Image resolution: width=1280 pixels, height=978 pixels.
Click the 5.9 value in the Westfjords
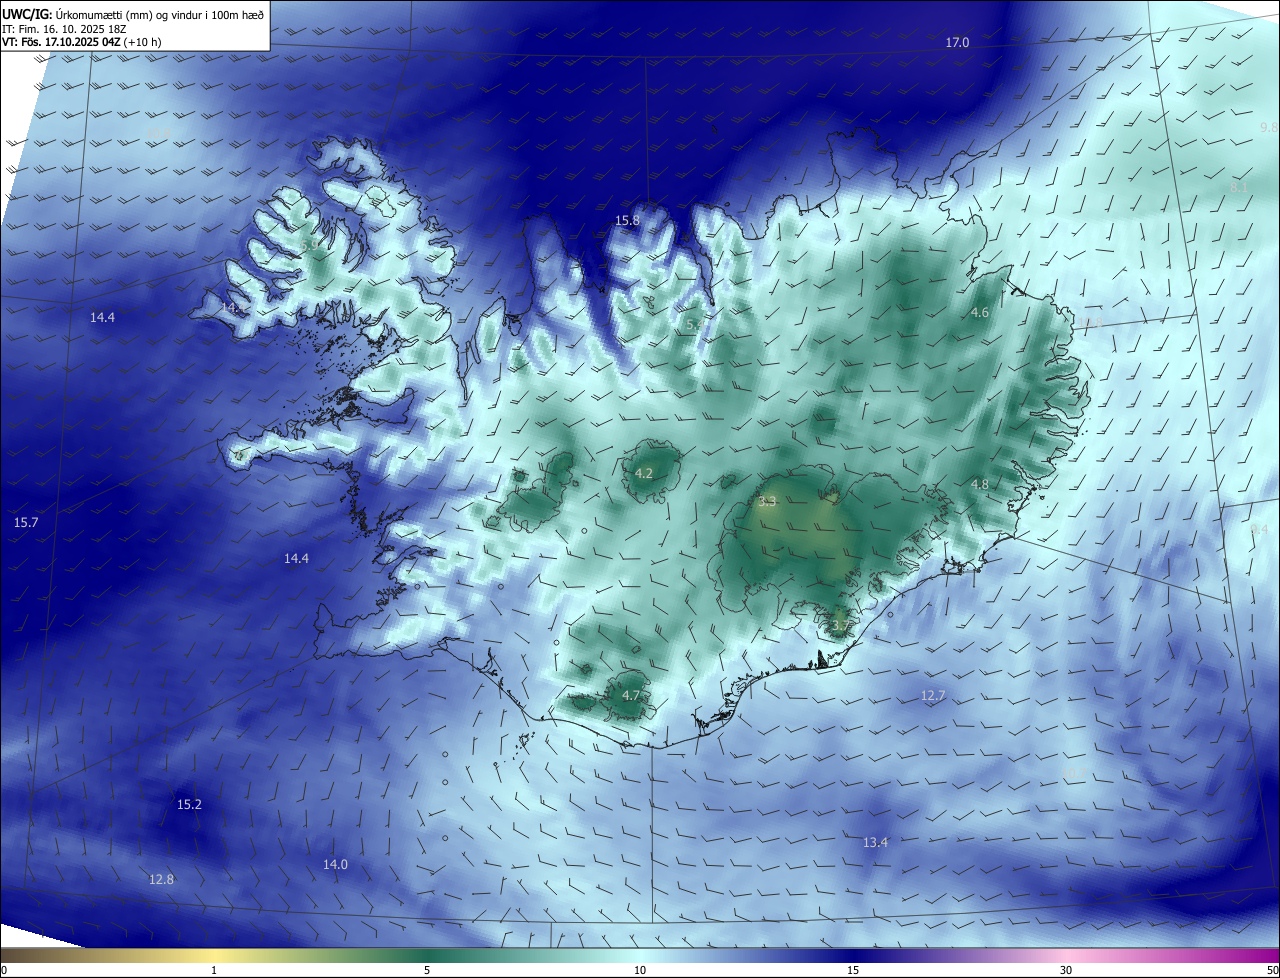coord(309,244)
